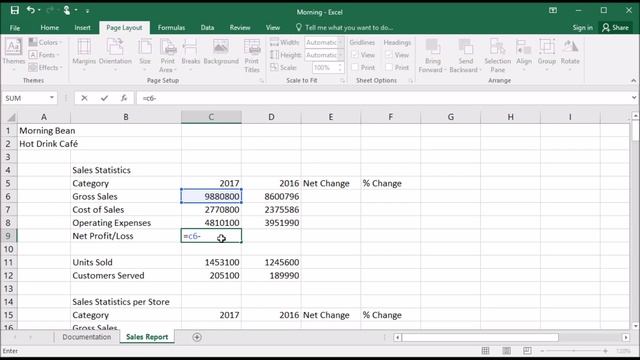
Task: Click the Sign in link
Action: pos(582,28)
